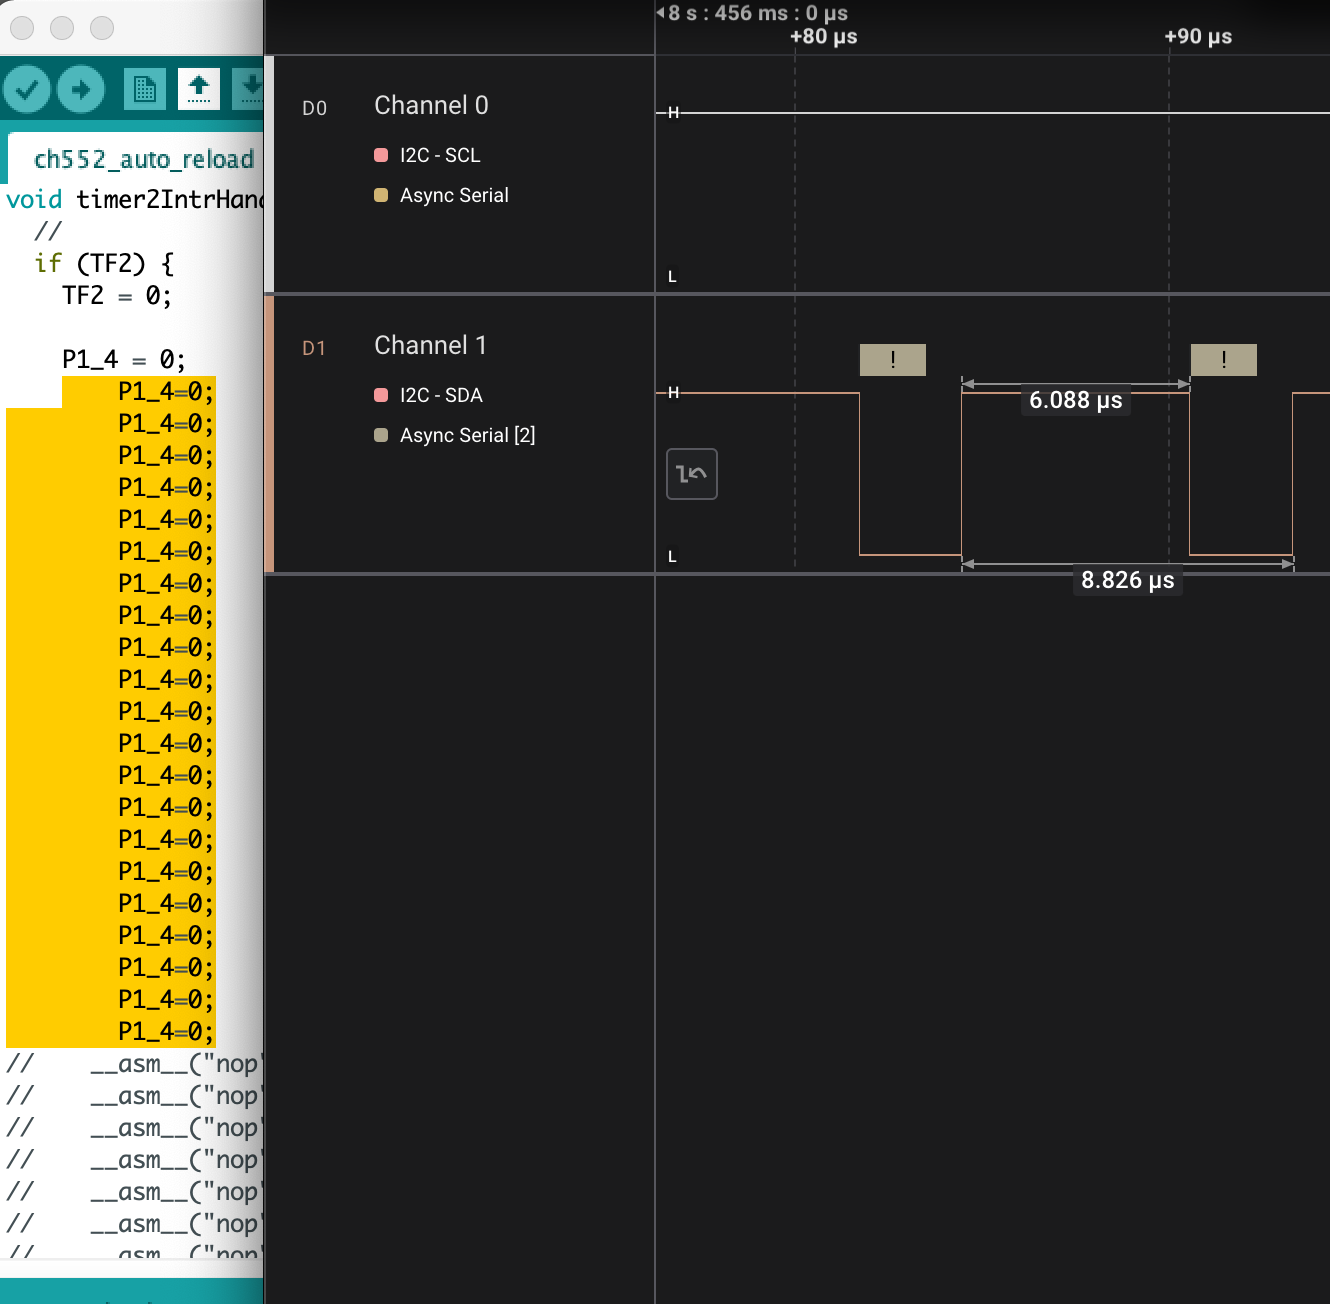The image size is (1330, 1304).
Task: Select the I2C - SDA analyzer label
Action: (441, 395)
